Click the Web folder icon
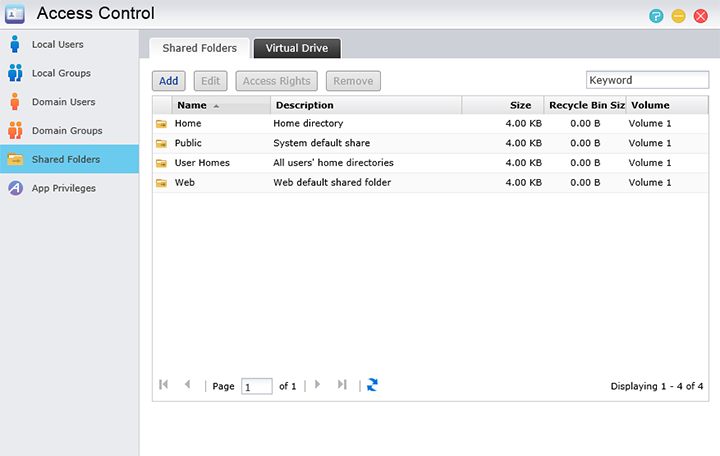Viewport: 720px width, 456px height. pos(161,183)
